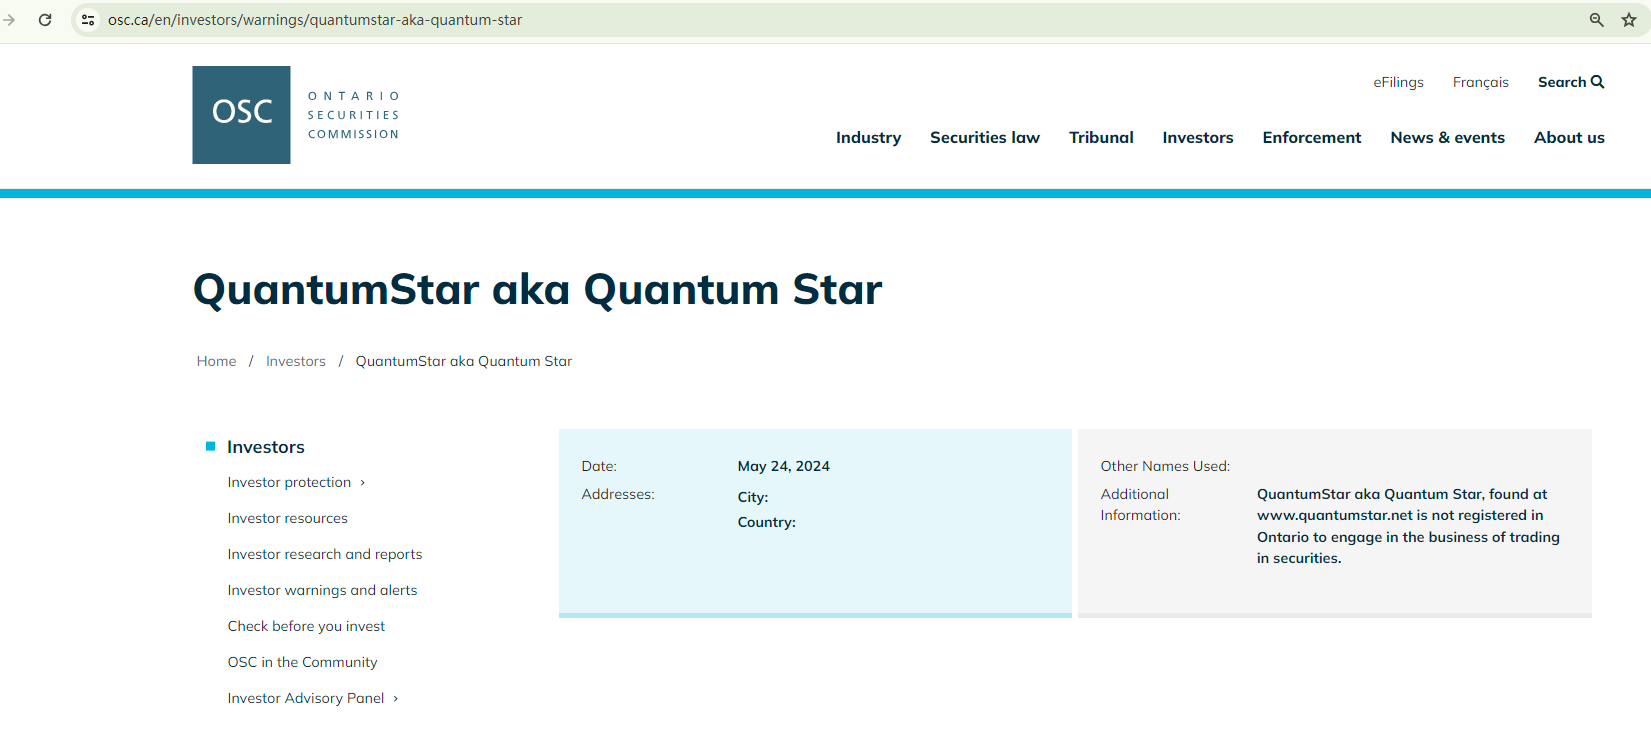This screenshot has height=738, width=1651.
Task: Click the Home breadcrumb link
Action: [x=216, y=361]
